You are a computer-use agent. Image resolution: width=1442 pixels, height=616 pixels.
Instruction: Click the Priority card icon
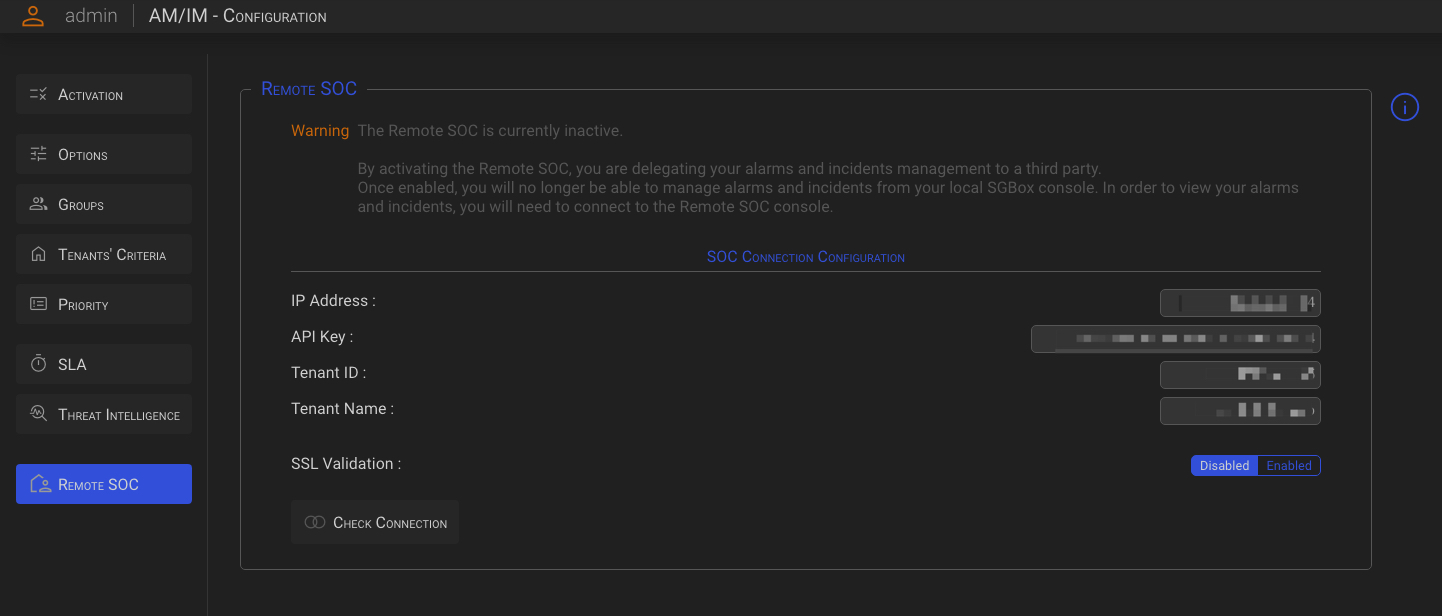(x=39, y=304)
